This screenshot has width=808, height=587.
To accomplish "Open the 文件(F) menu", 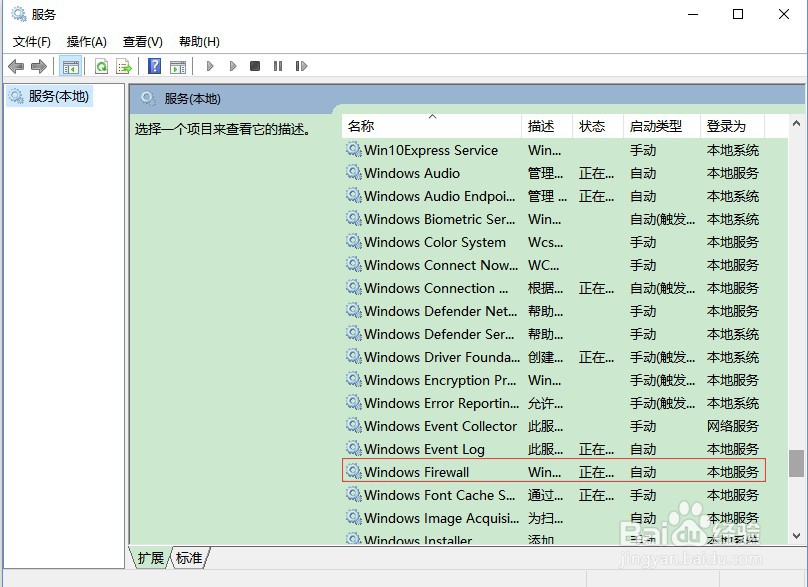I will point(31,42).
